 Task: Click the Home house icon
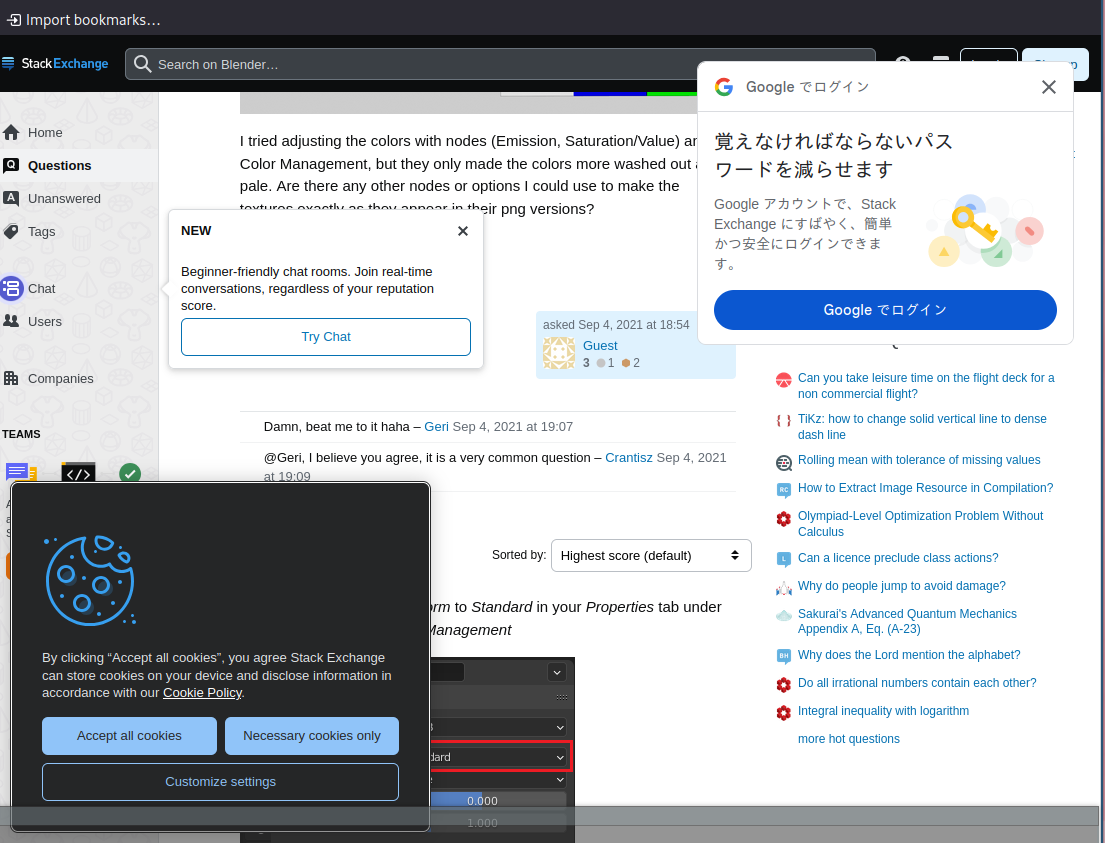coord(11,133)
